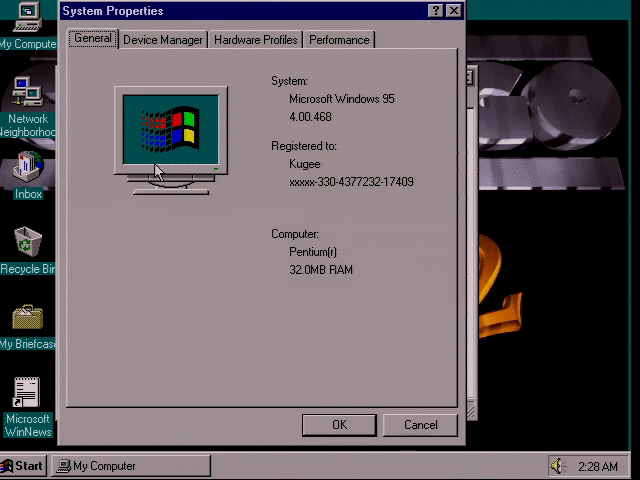Click the registered name Kugee
The height and width of the screenshot is (480, 640).
[304, 164]
